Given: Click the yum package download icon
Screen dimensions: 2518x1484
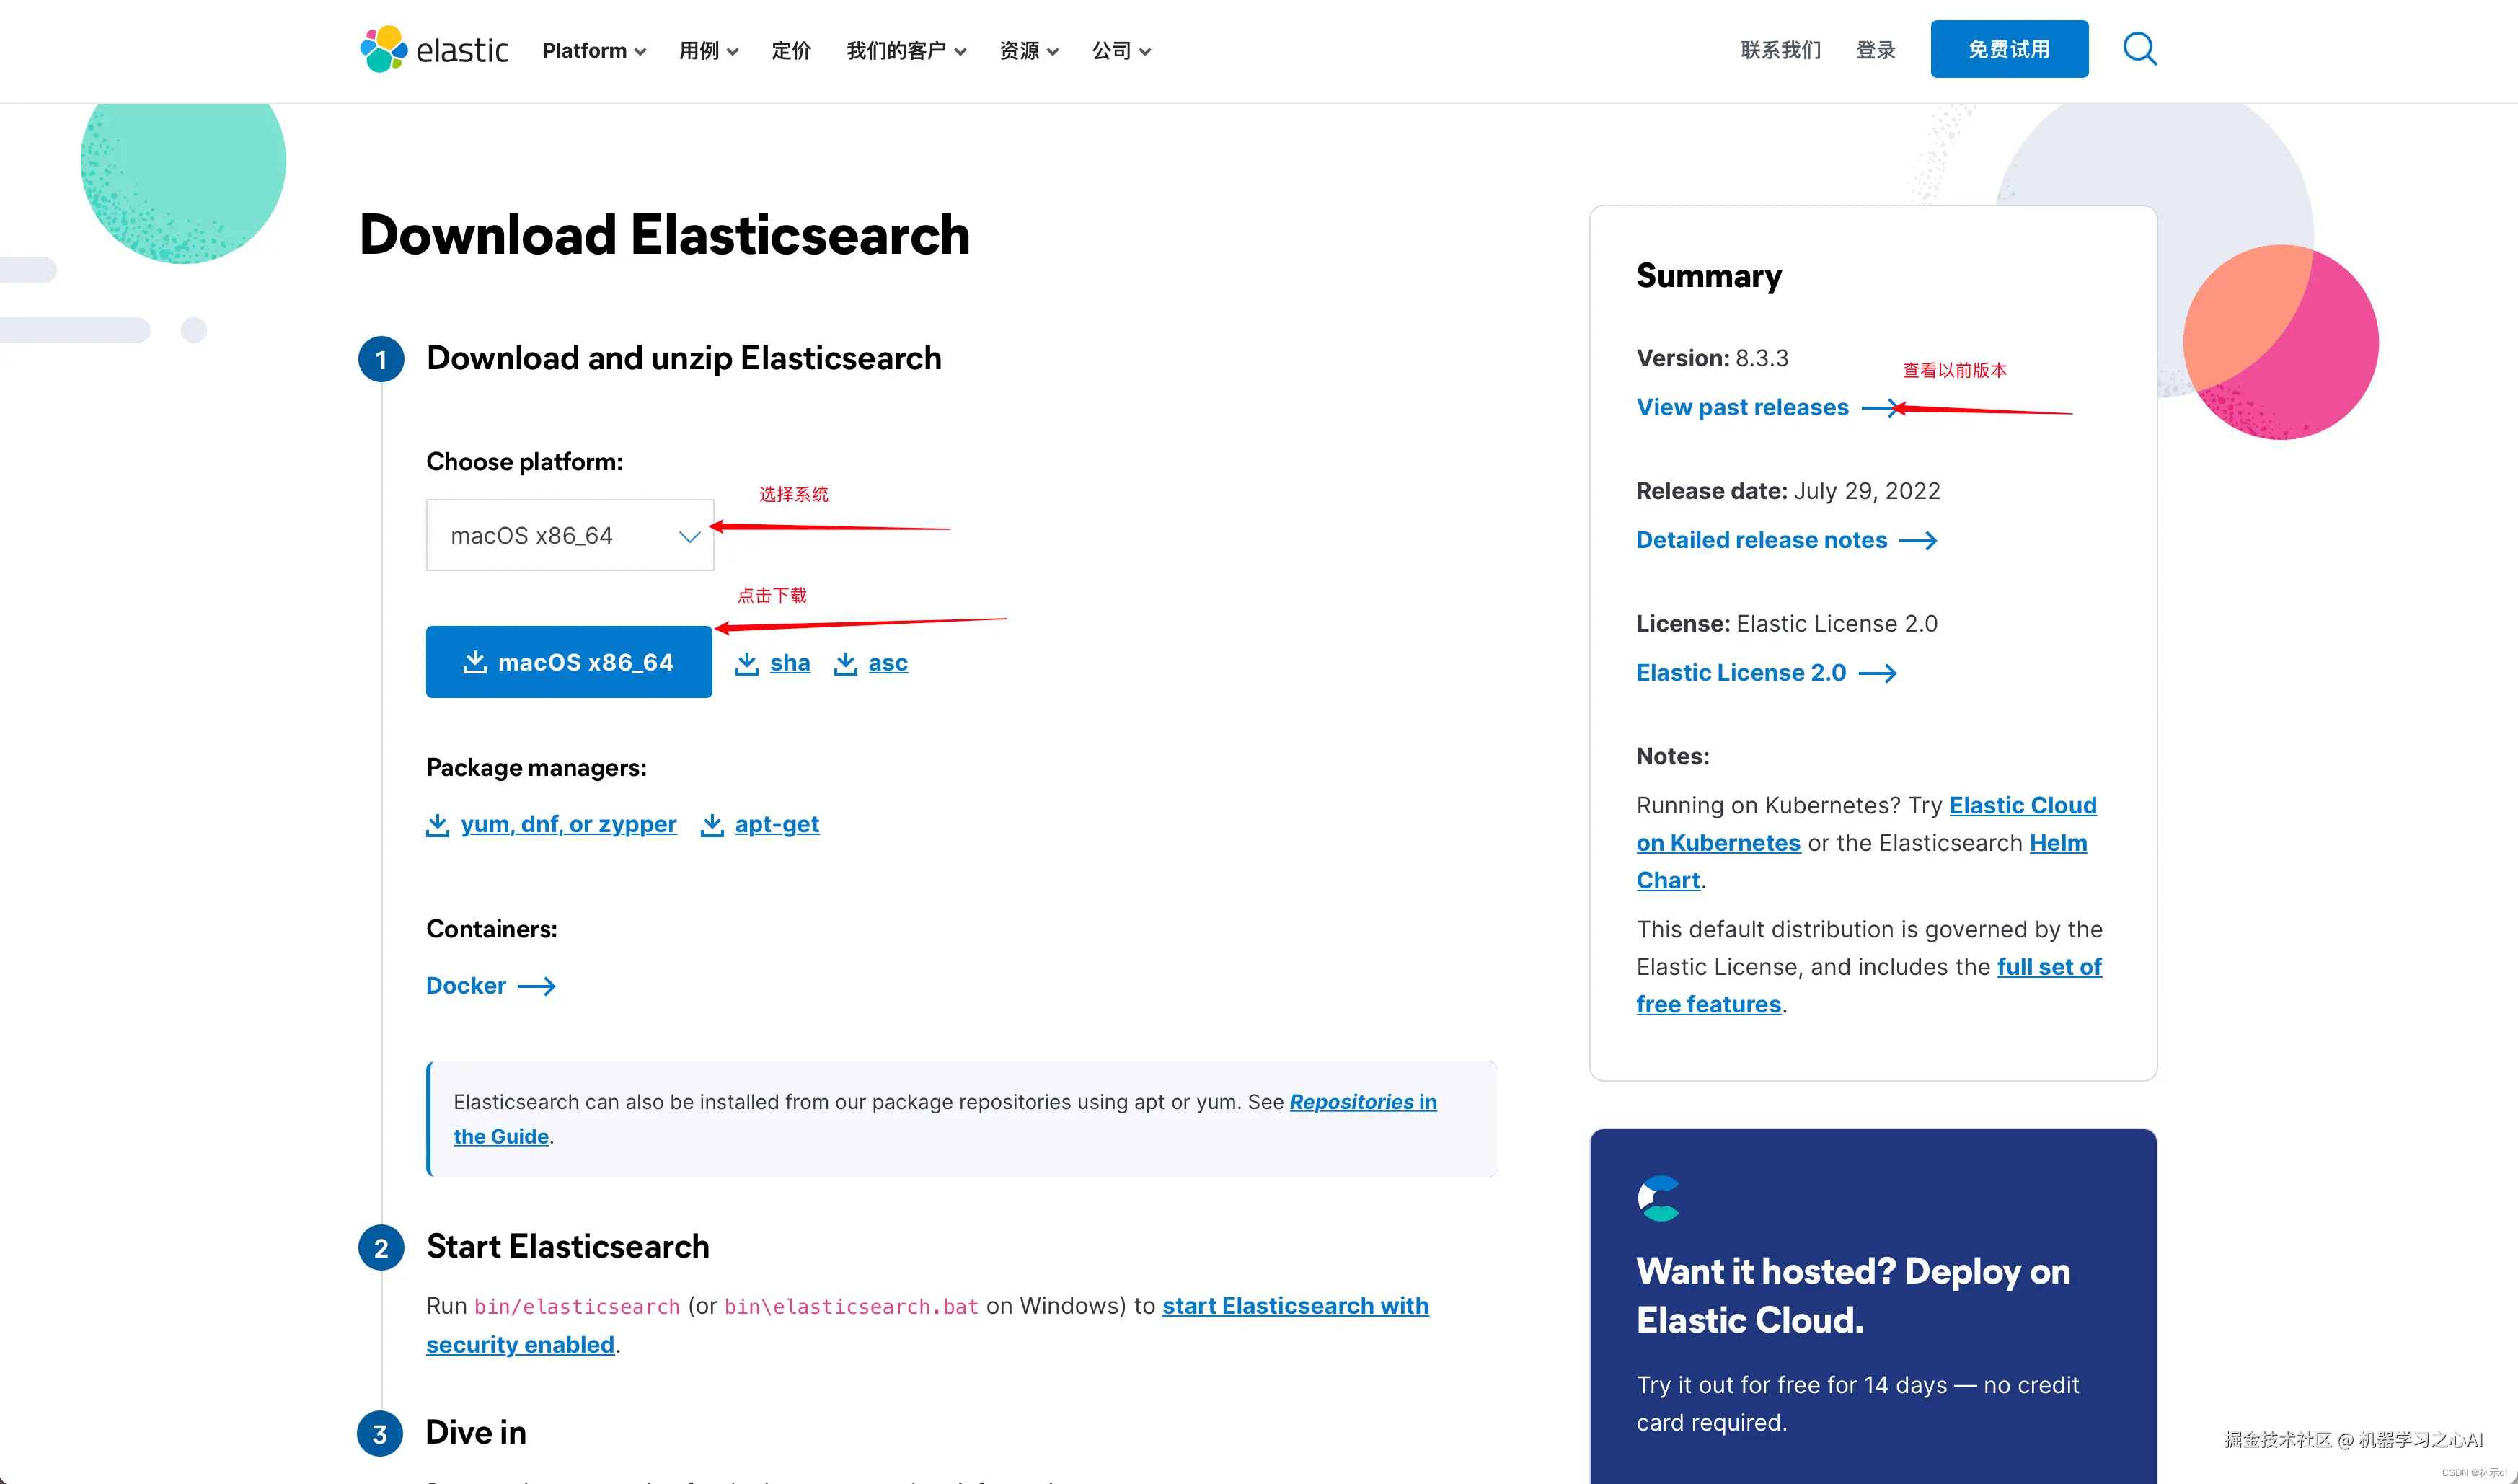Looking at the screenshot, I should (x=438, y=824).
